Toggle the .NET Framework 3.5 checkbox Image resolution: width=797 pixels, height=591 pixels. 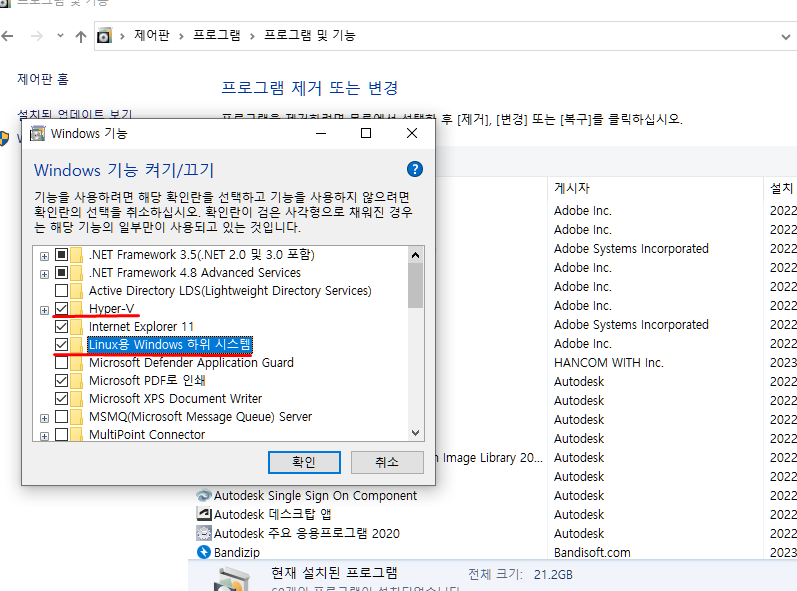(62, 255)
